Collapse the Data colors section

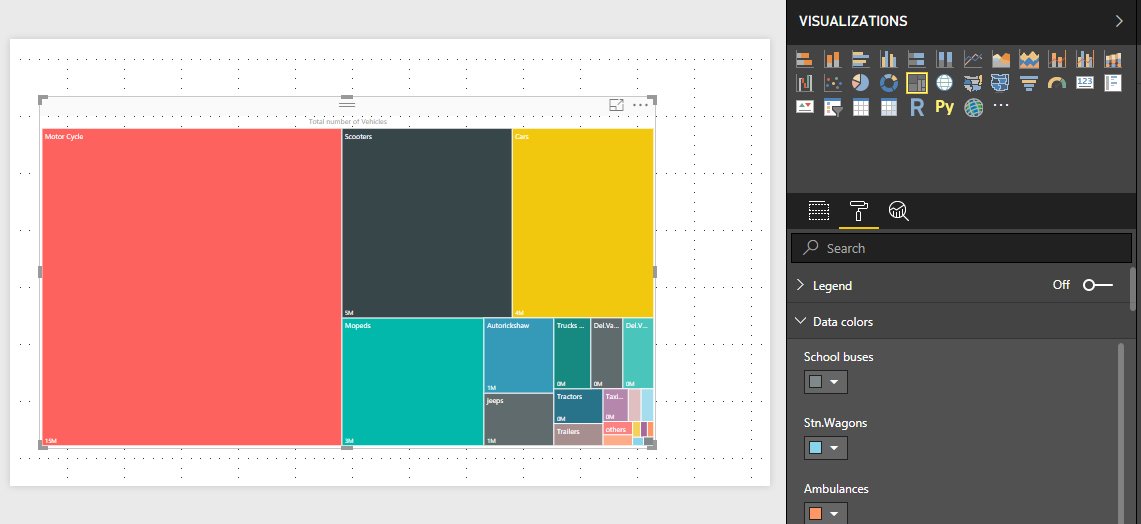[801, 321]
